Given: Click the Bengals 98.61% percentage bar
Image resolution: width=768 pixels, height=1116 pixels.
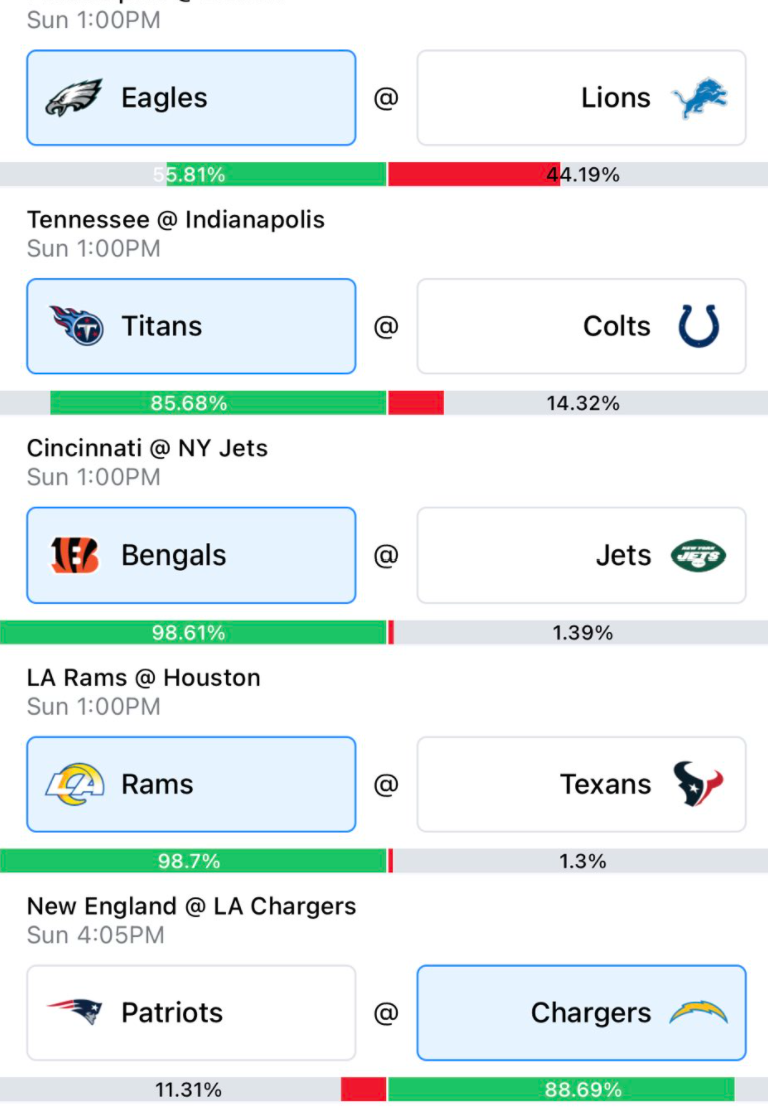Looking at the screenshot, I should tap(193, 632).
